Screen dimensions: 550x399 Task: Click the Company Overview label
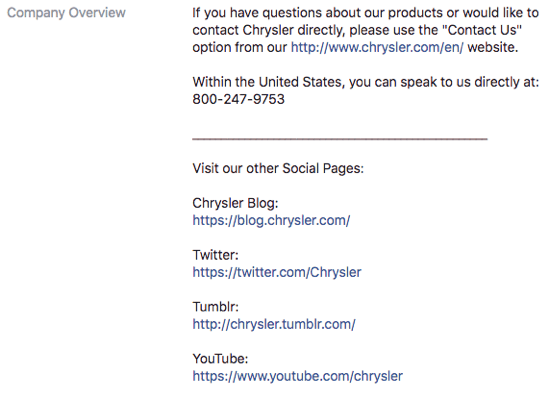click(x=66, y=13)
